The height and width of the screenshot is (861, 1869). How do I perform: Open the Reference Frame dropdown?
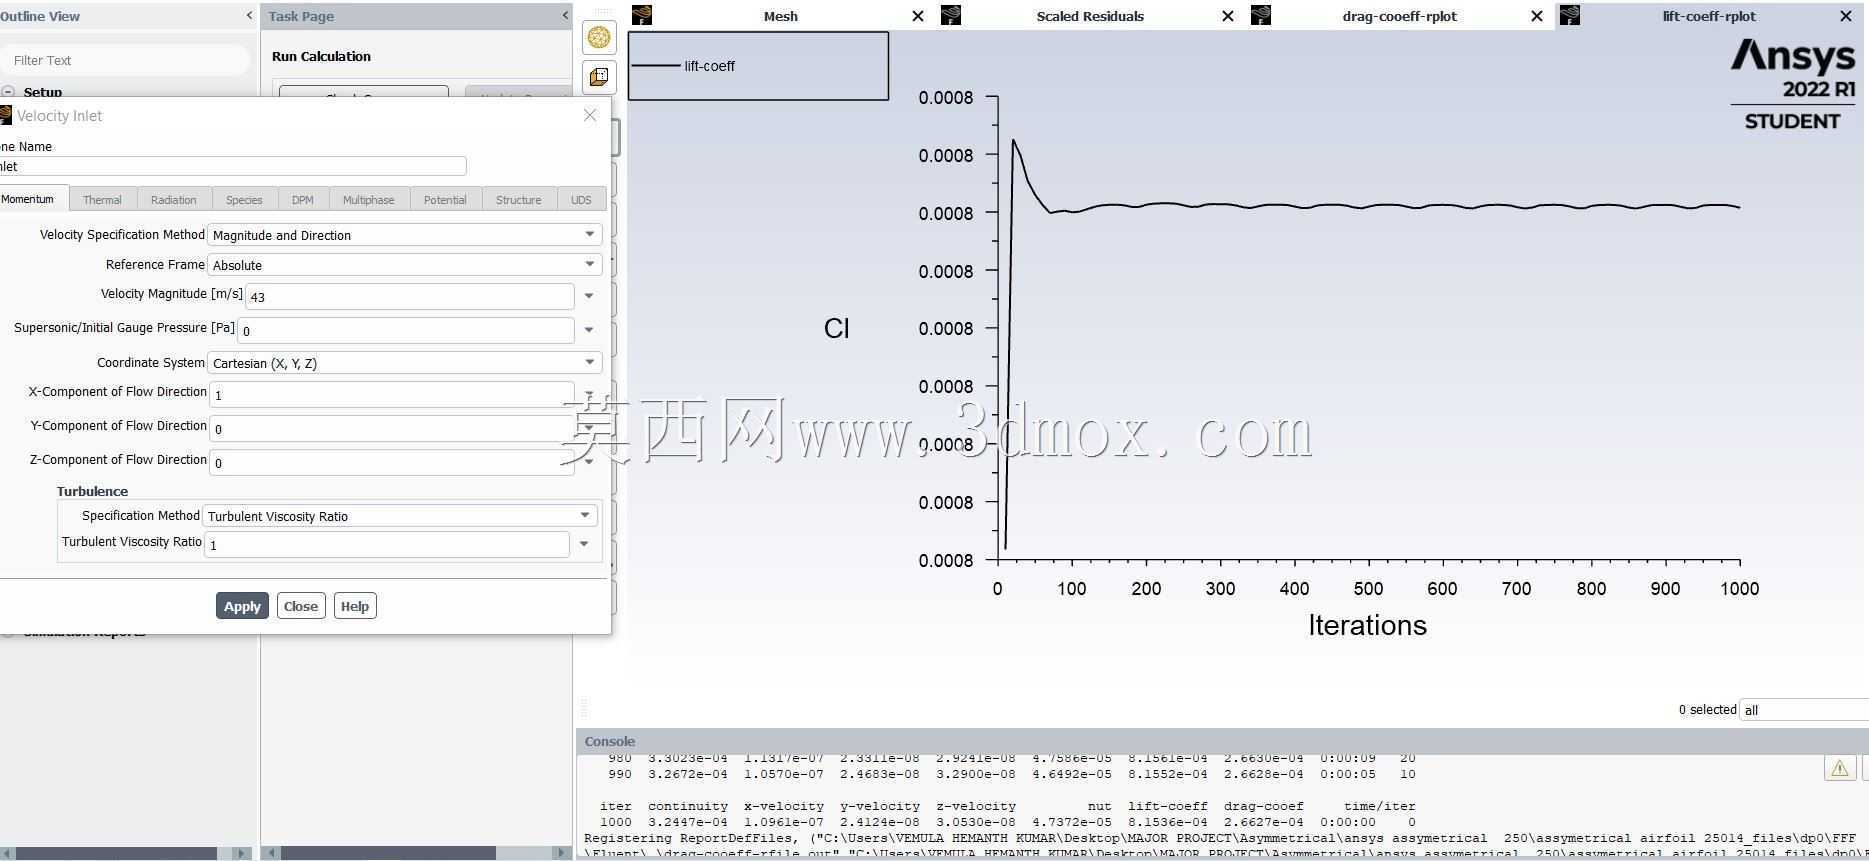click(x=589, y=264)
